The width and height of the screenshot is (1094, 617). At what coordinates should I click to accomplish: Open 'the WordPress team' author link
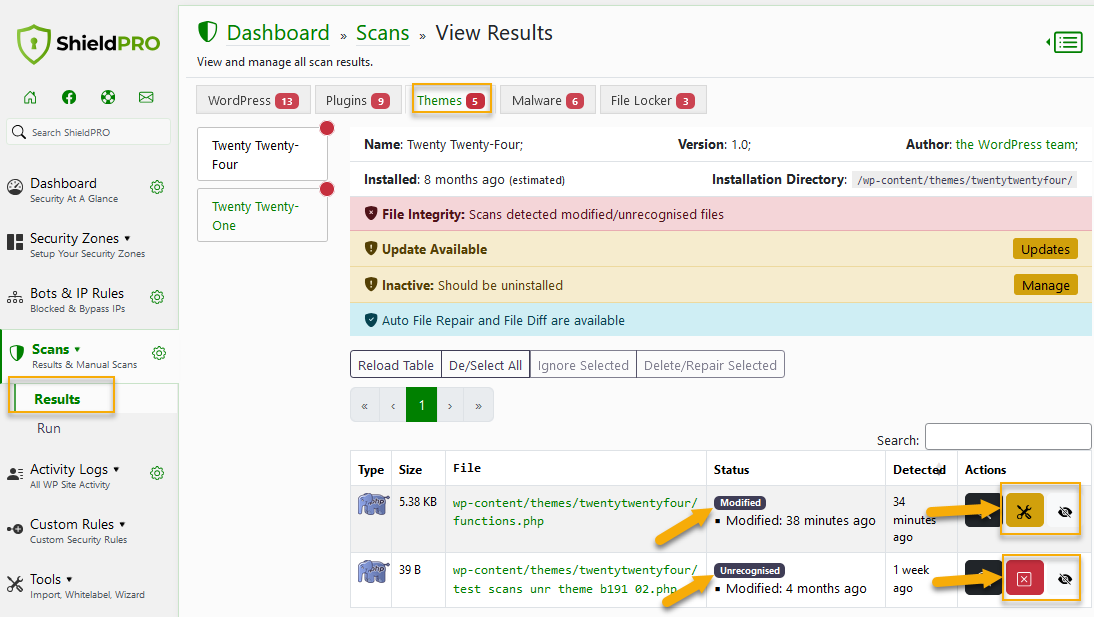[1015, 144]
